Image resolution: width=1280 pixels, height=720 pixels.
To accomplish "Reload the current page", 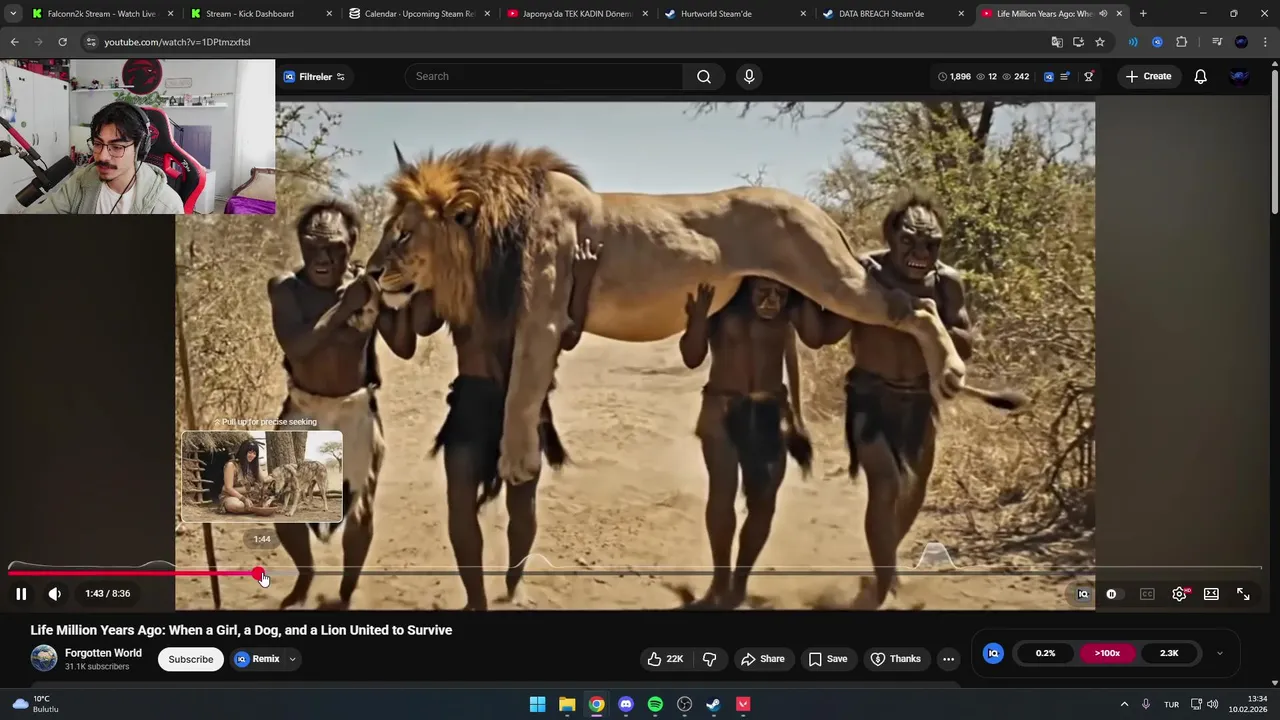I will point(62,42).
